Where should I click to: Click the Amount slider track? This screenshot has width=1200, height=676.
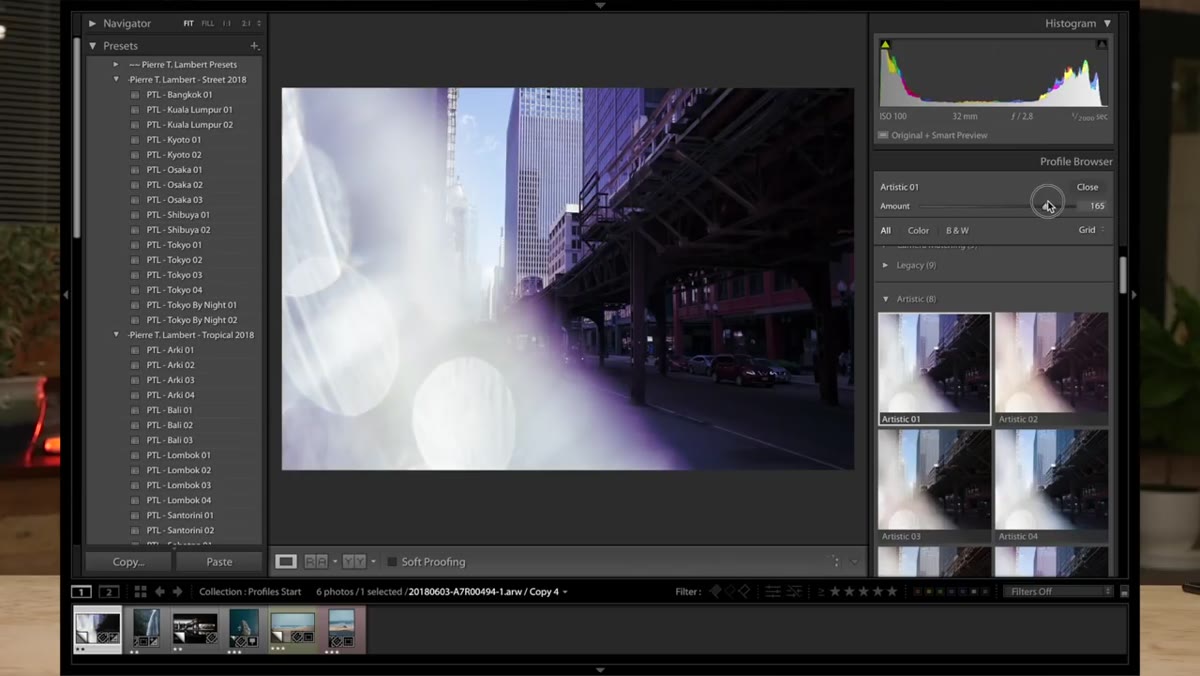[998, 206]
